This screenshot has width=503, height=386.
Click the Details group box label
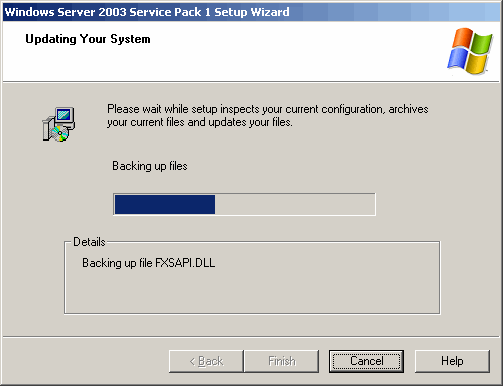89,242
